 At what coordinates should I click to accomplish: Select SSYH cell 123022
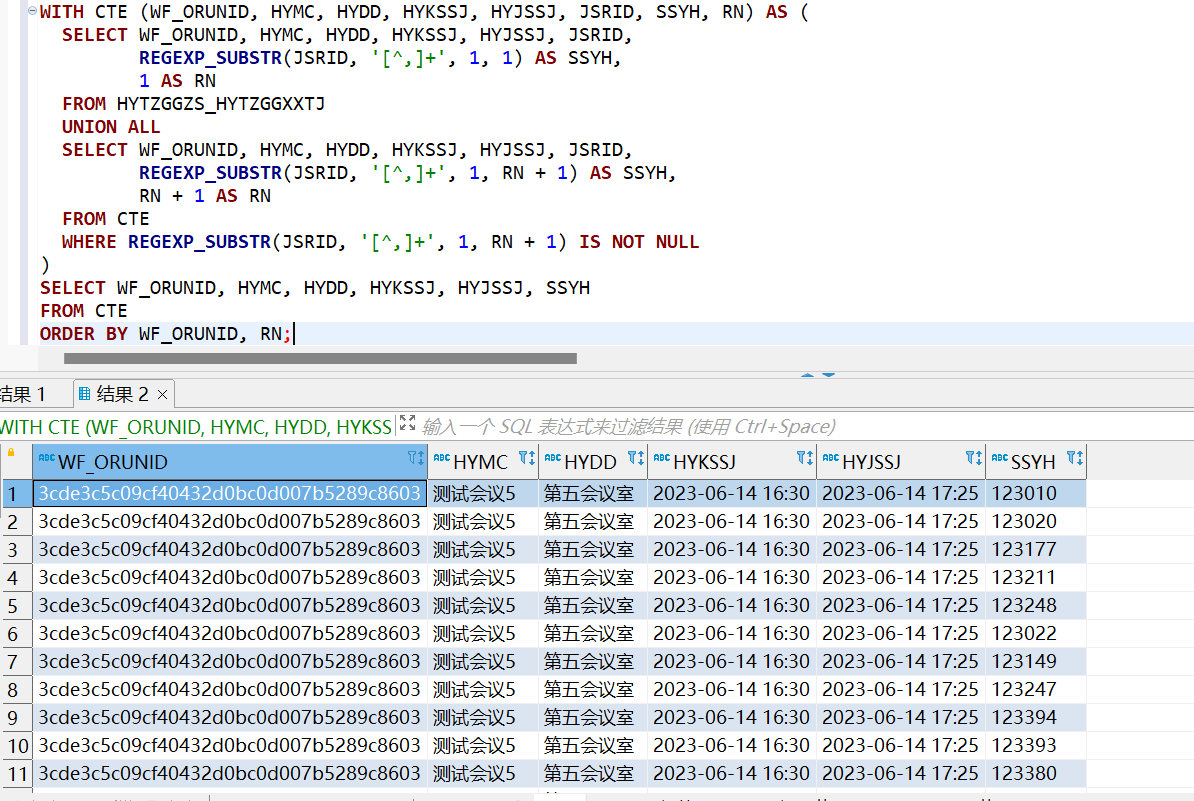[1036, 633]
